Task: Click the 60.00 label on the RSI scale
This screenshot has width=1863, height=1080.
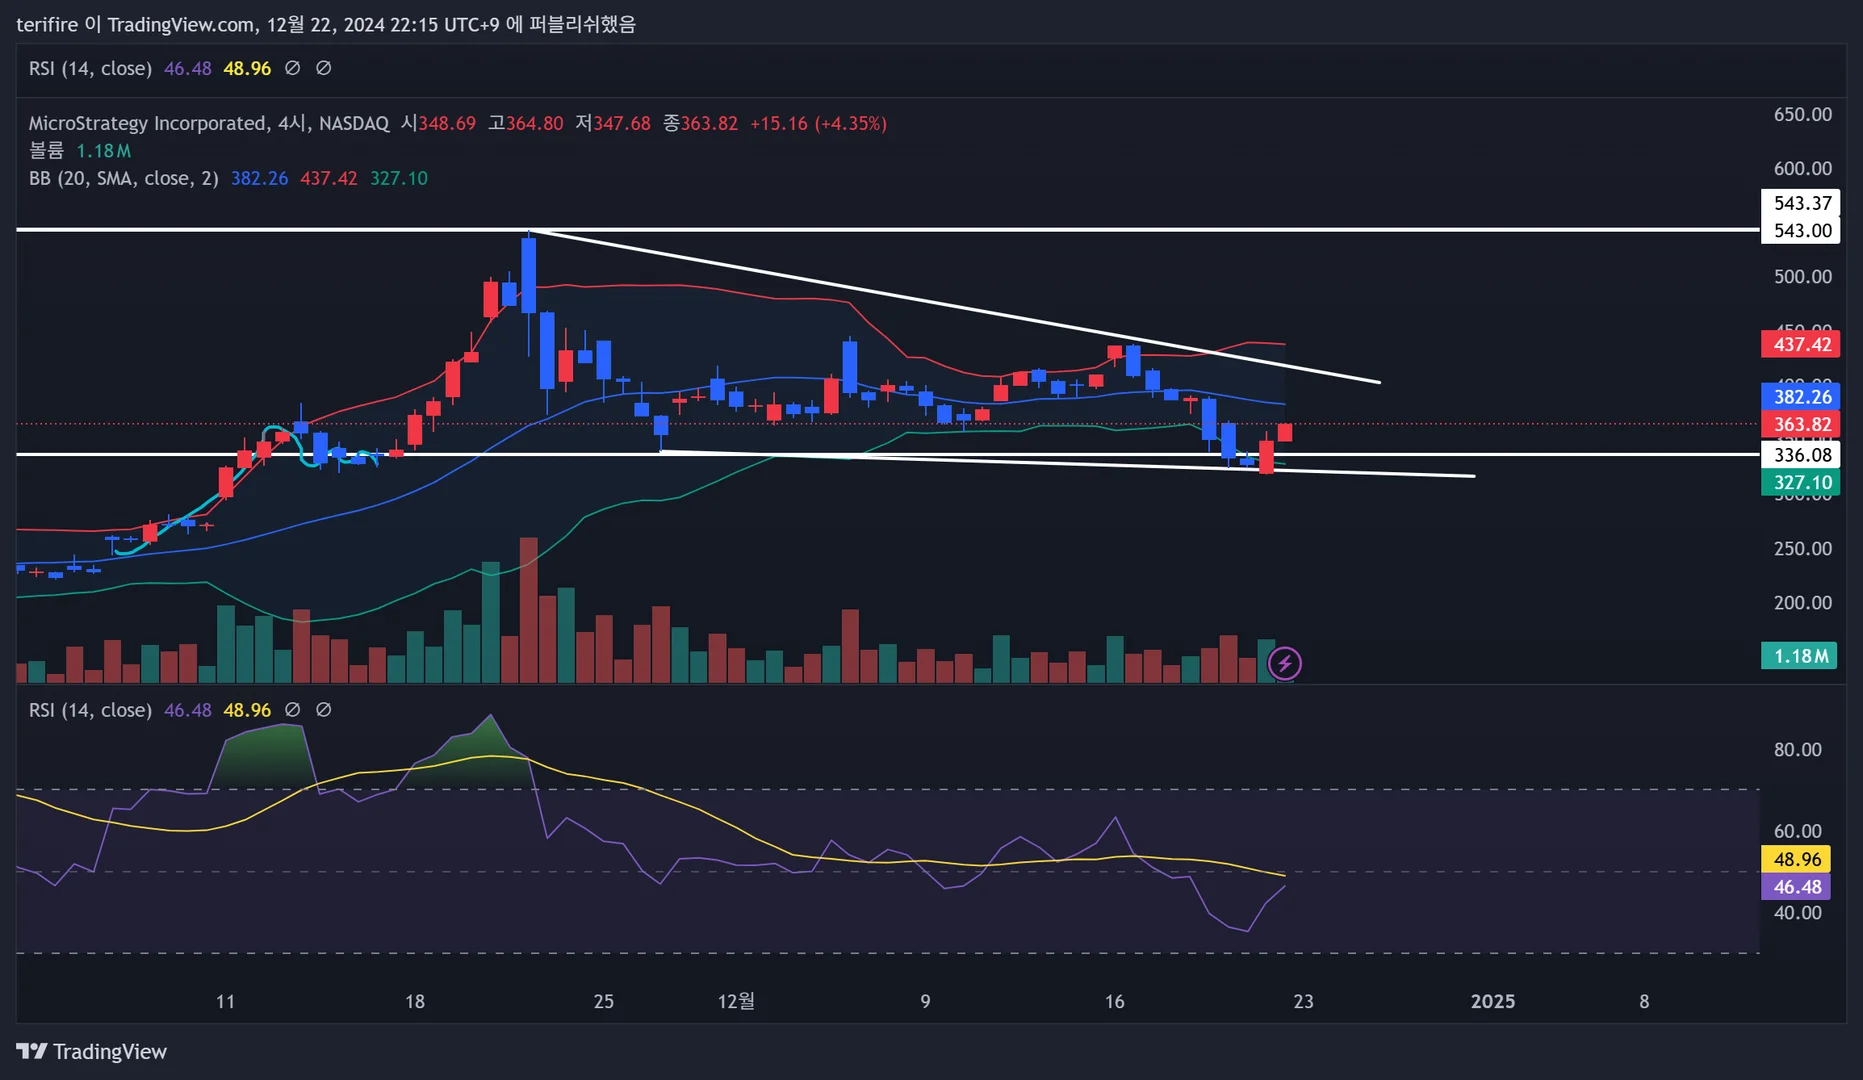Action: (x=1798, y=831)
